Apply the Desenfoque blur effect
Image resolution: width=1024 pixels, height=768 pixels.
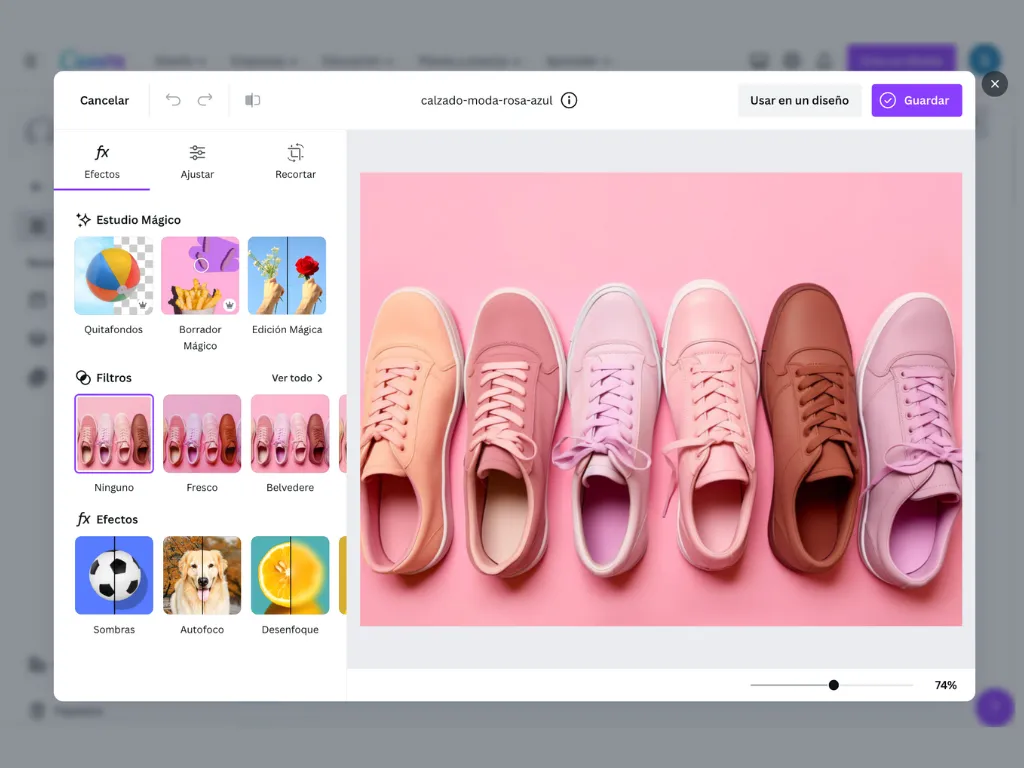tap(290, 575)
